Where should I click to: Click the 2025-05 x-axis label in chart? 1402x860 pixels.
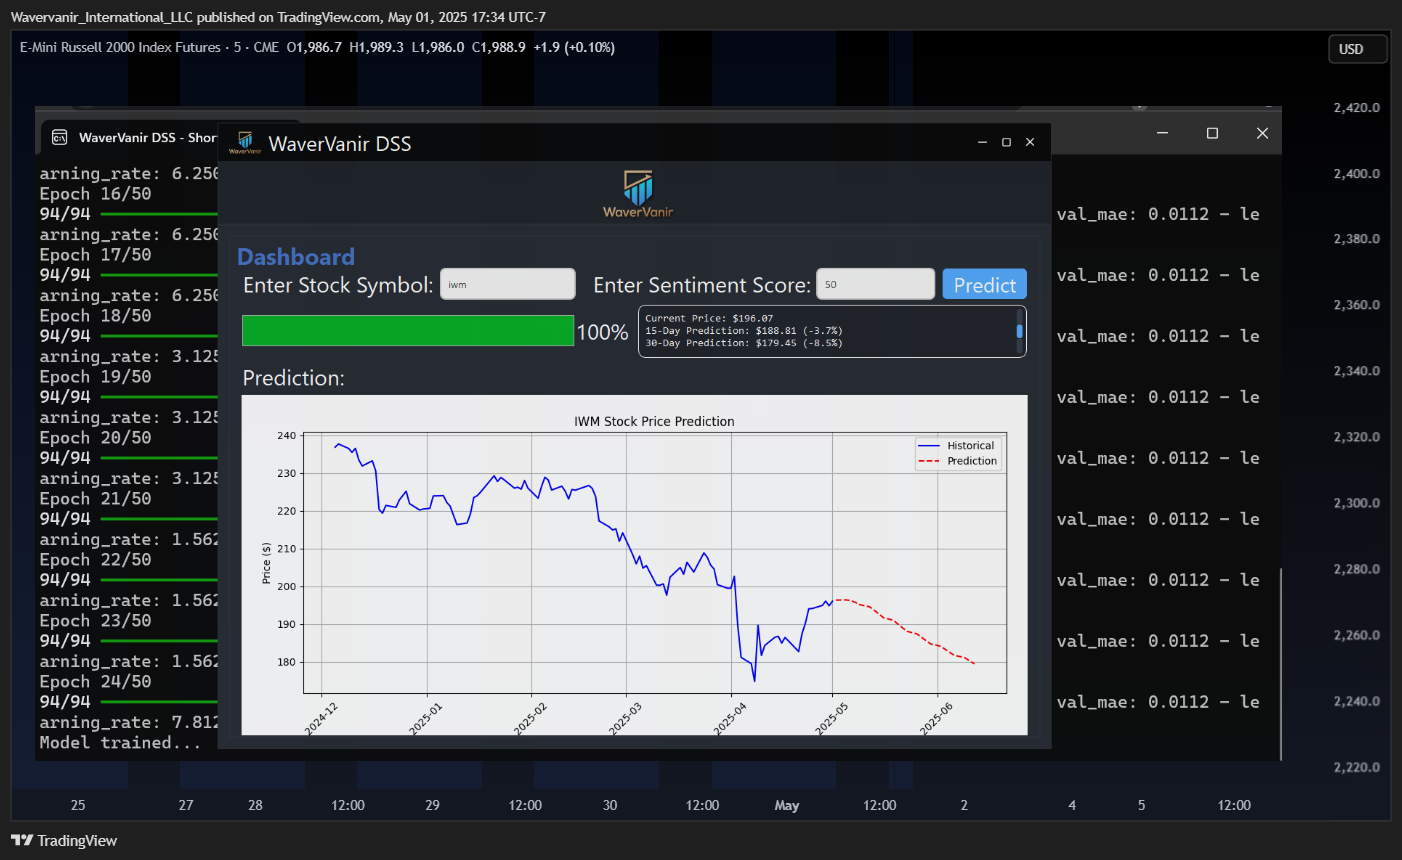[x=832, y=718]
